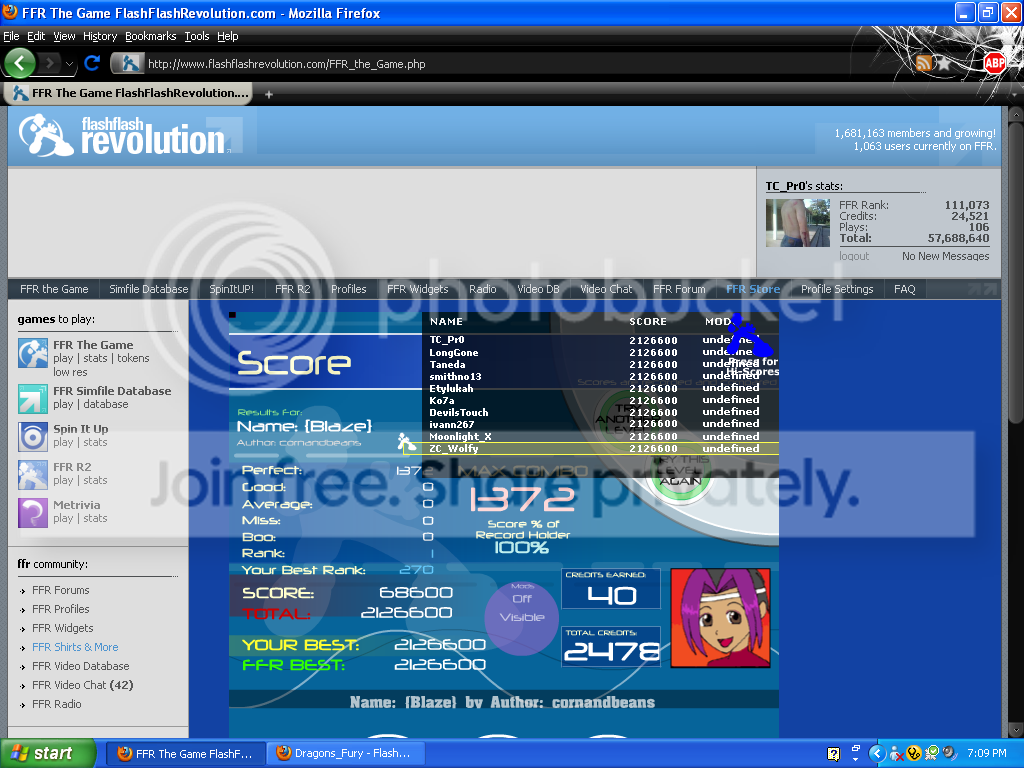Image resolution: width=1024 pixels, height=768 pixels.
Task: Bookmark page using the star icon
Action: (x=942, y=64)
